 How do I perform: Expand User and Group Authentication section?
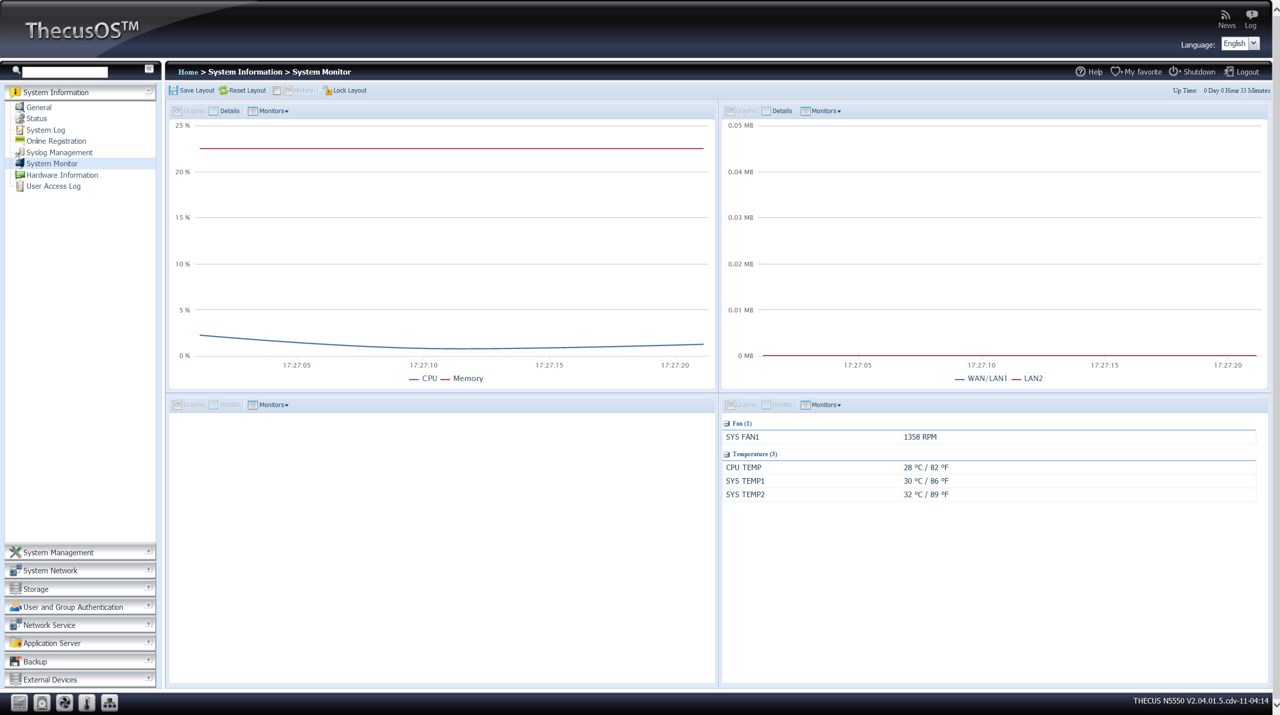click(x=80, y=607)
